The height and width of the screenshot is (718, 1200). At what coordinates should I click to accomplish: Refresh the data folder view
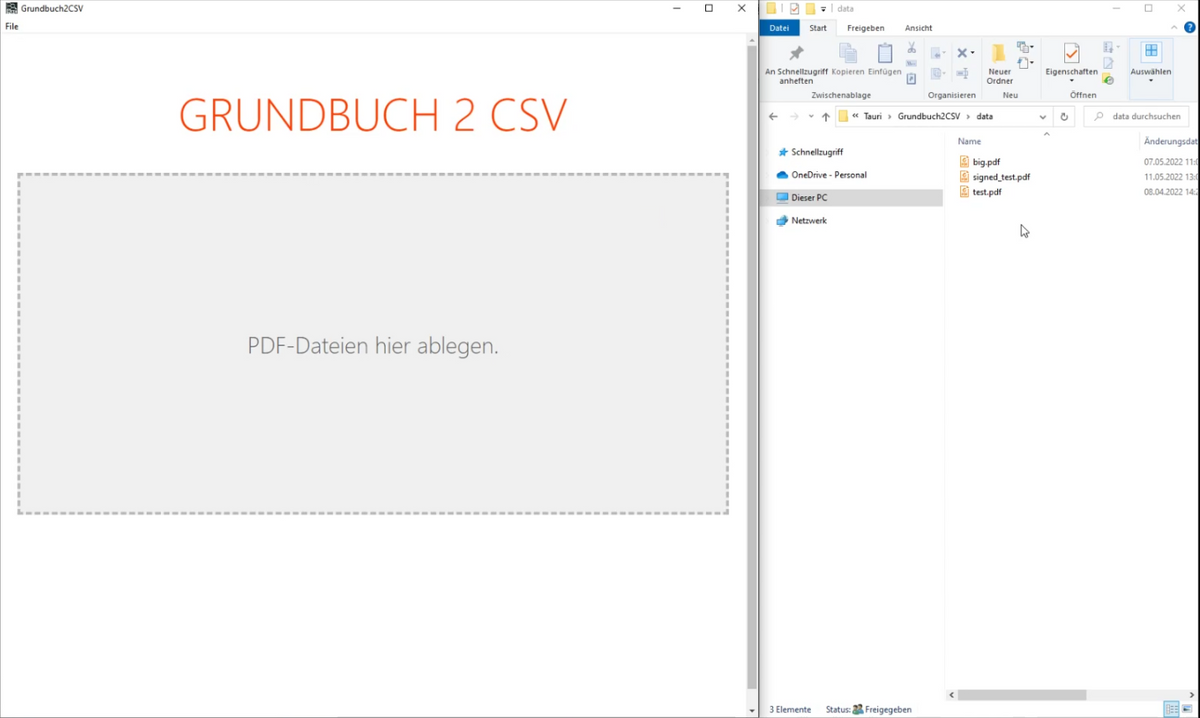coord(1064,117)
